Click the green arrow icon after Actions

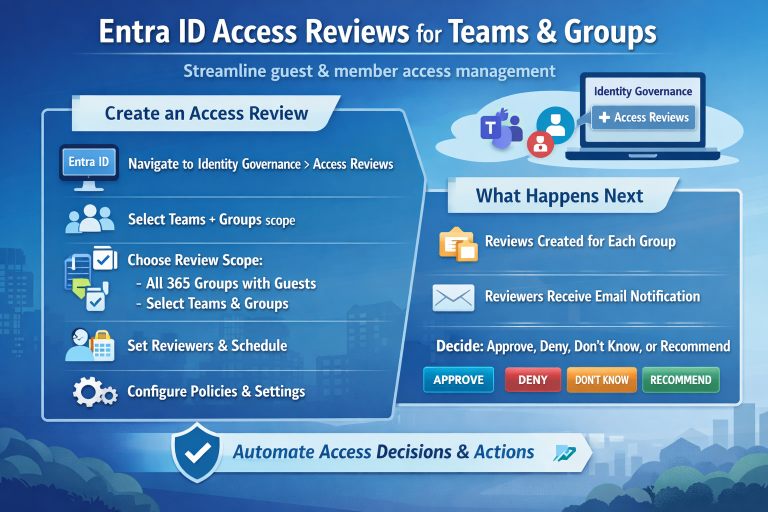(x=564, y=453)
